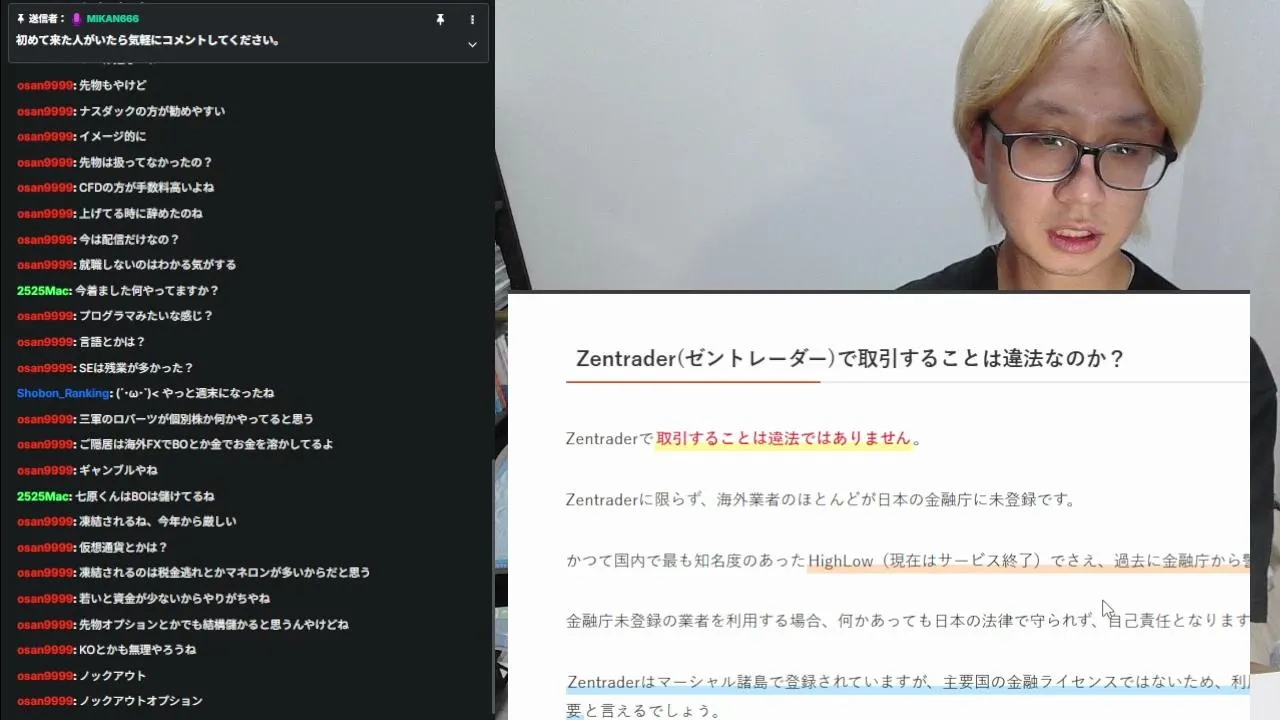1280x720 pixels.
Task: Click osan9999 username beside ノックアウトオプション
Action: pos(45,701)
